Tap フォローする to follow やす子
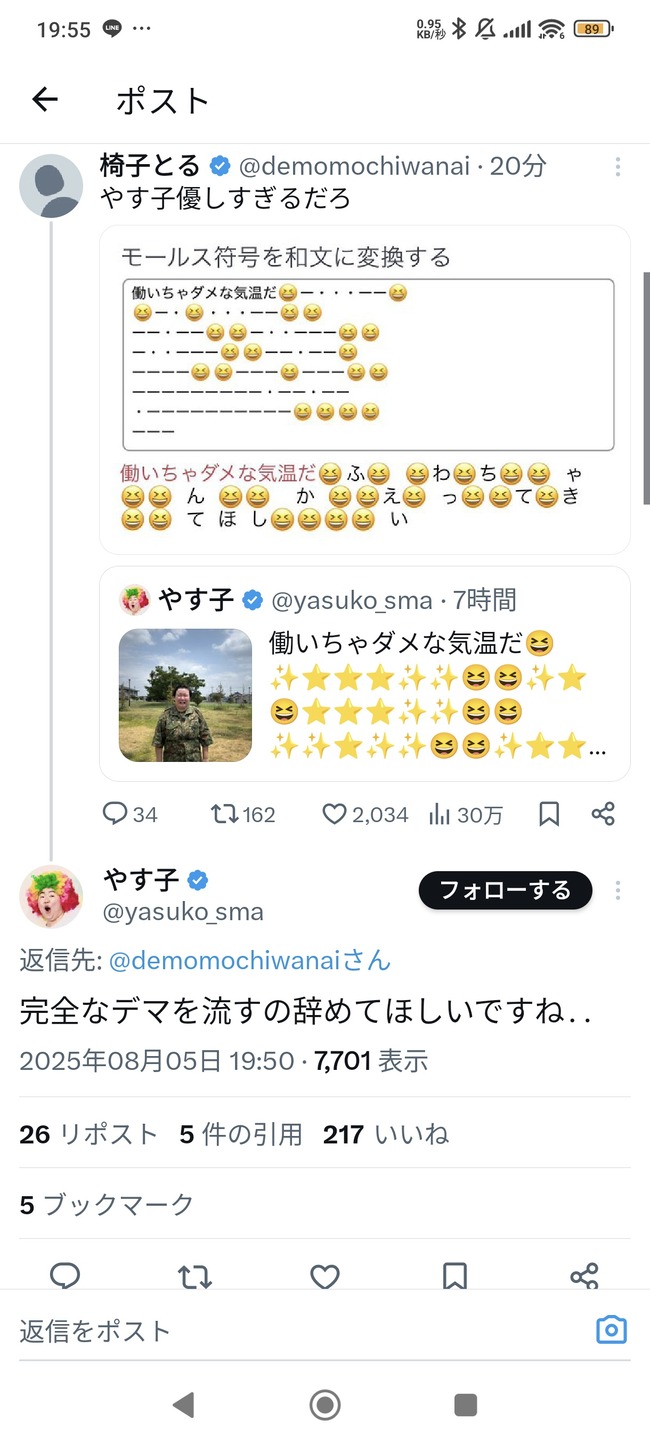 click(505, 890)
